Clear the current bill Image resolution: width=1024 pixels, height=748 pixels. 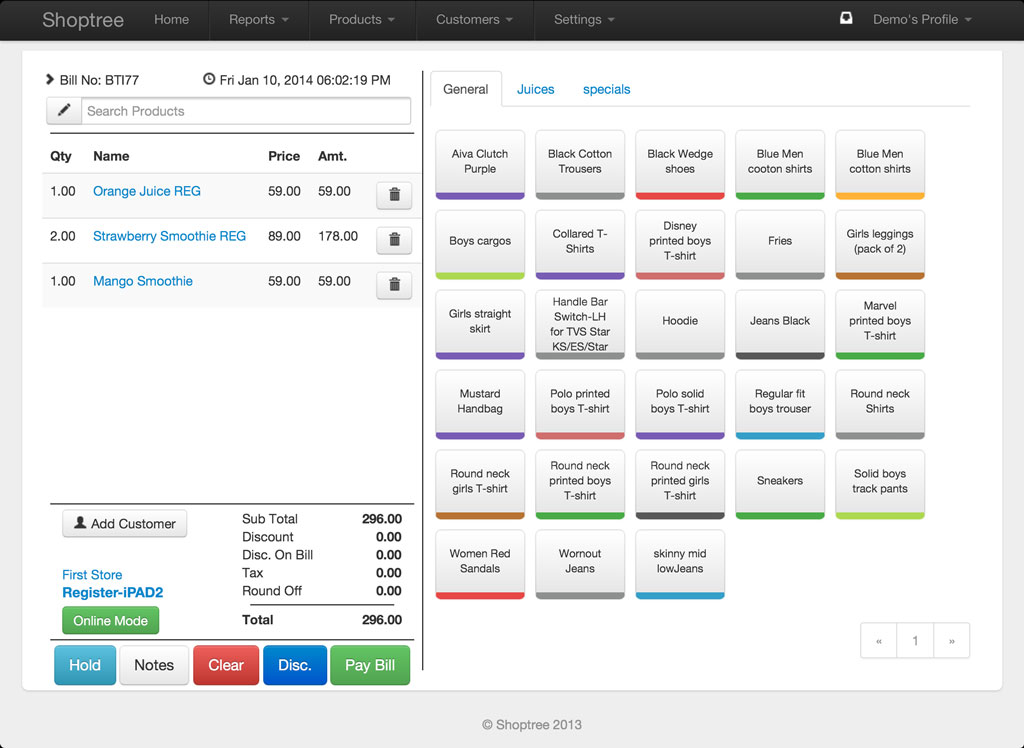pyautogui.click(x=226, y=665)
